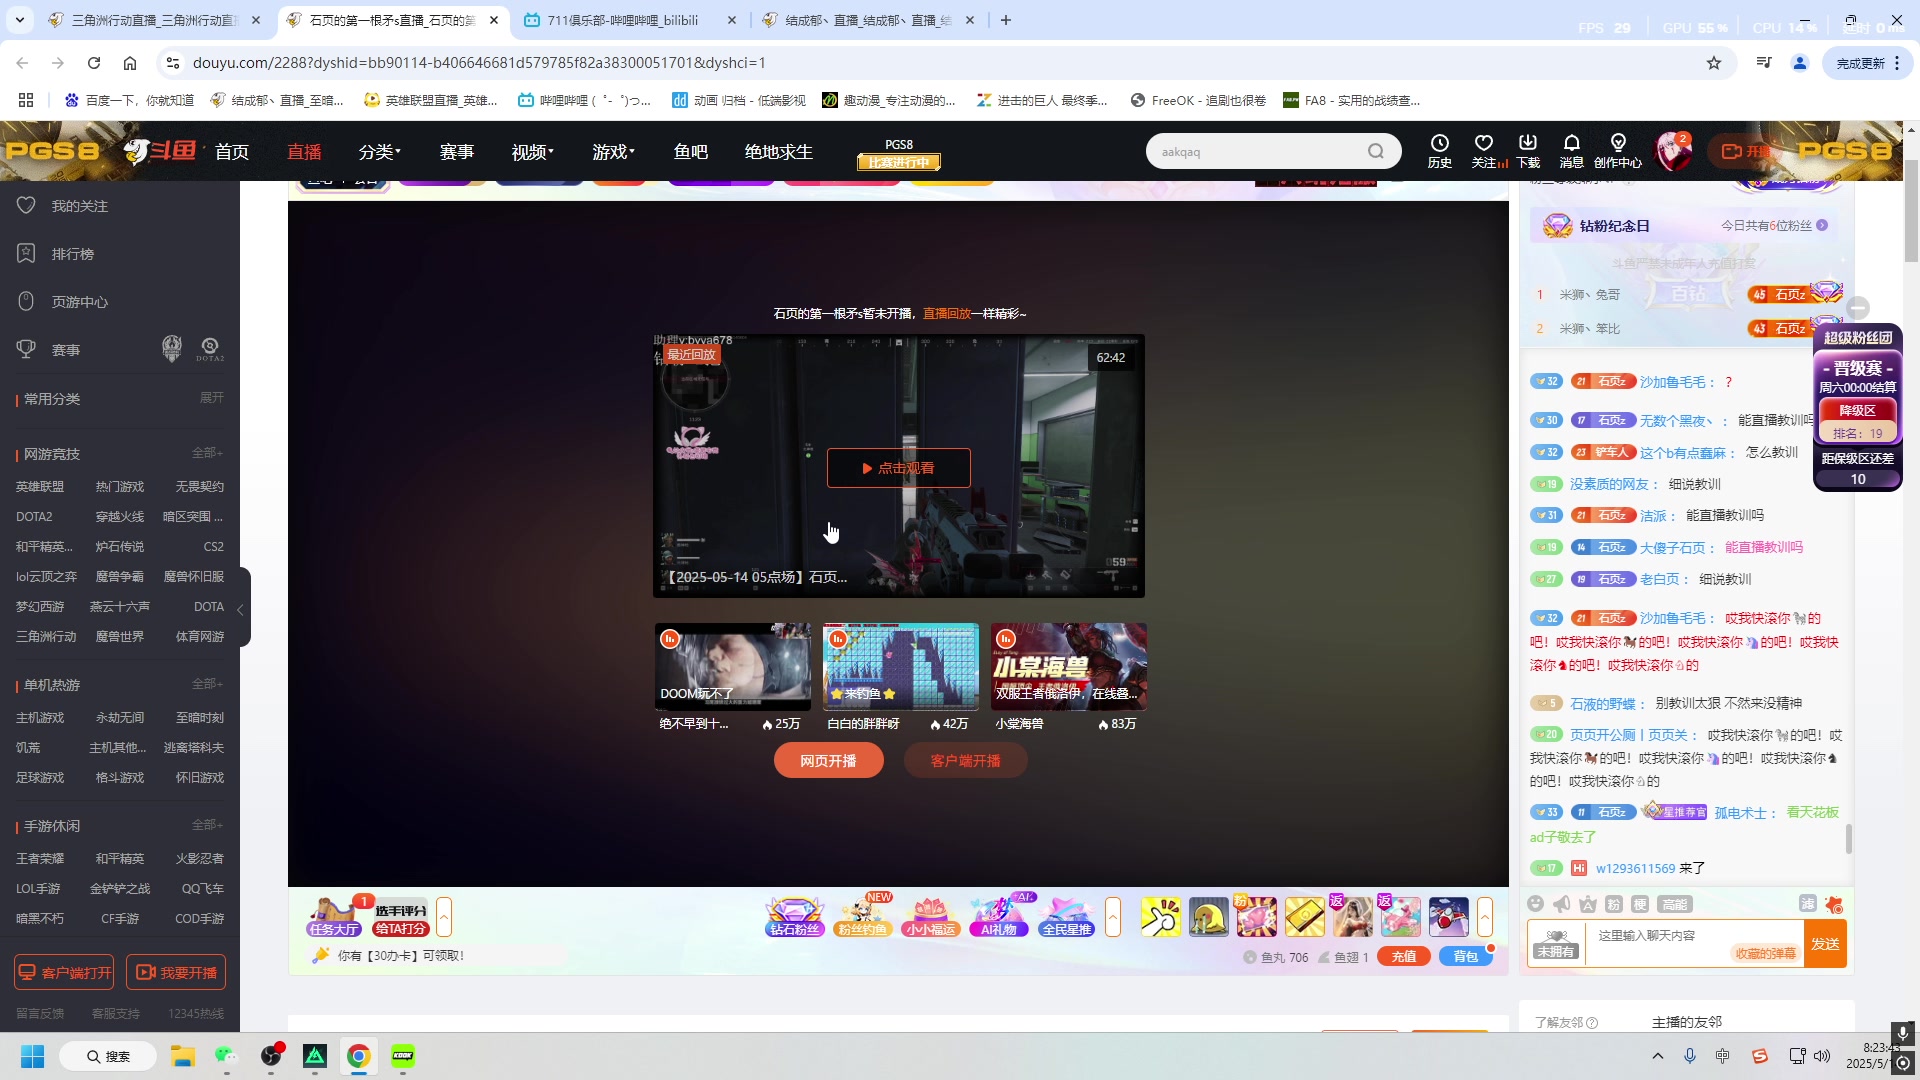The height and width of the screenshot is (1080, 1920).
Task: Click the 点击观看 play button
Action: pyautogui.click(x=898, y=468)
